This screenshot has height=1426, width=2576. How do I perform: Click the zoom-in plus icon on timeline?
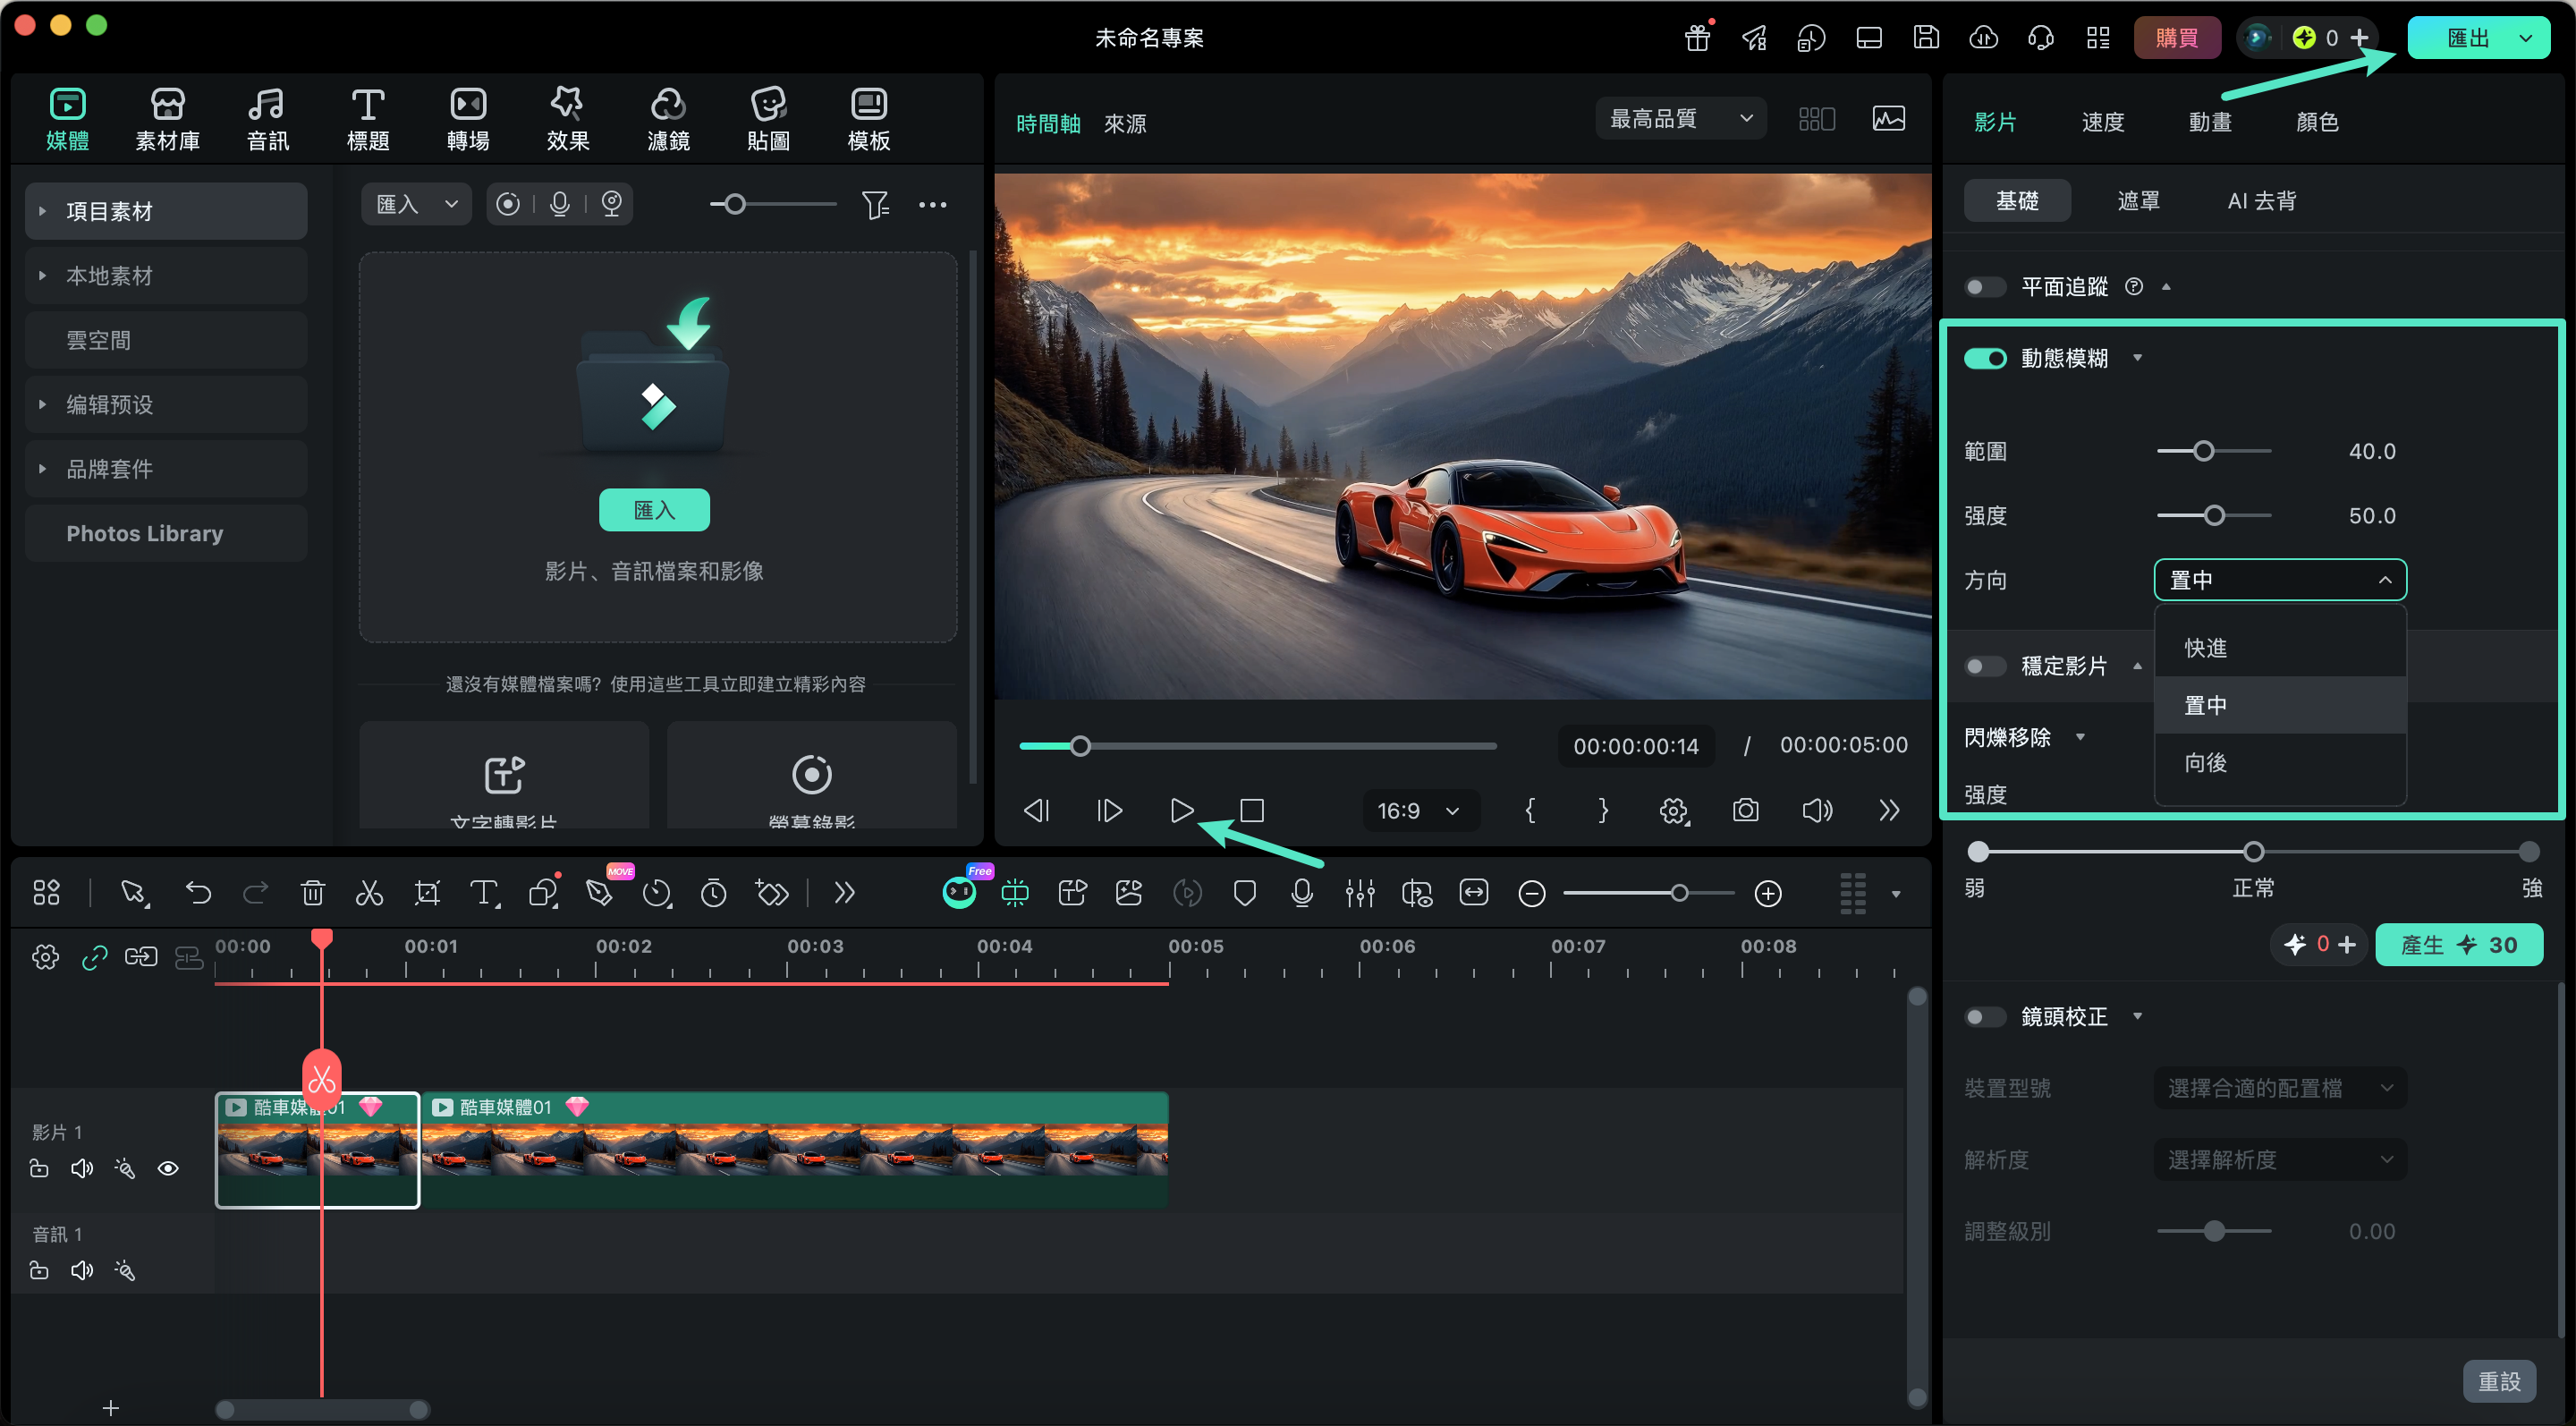tap(1768, 893)
